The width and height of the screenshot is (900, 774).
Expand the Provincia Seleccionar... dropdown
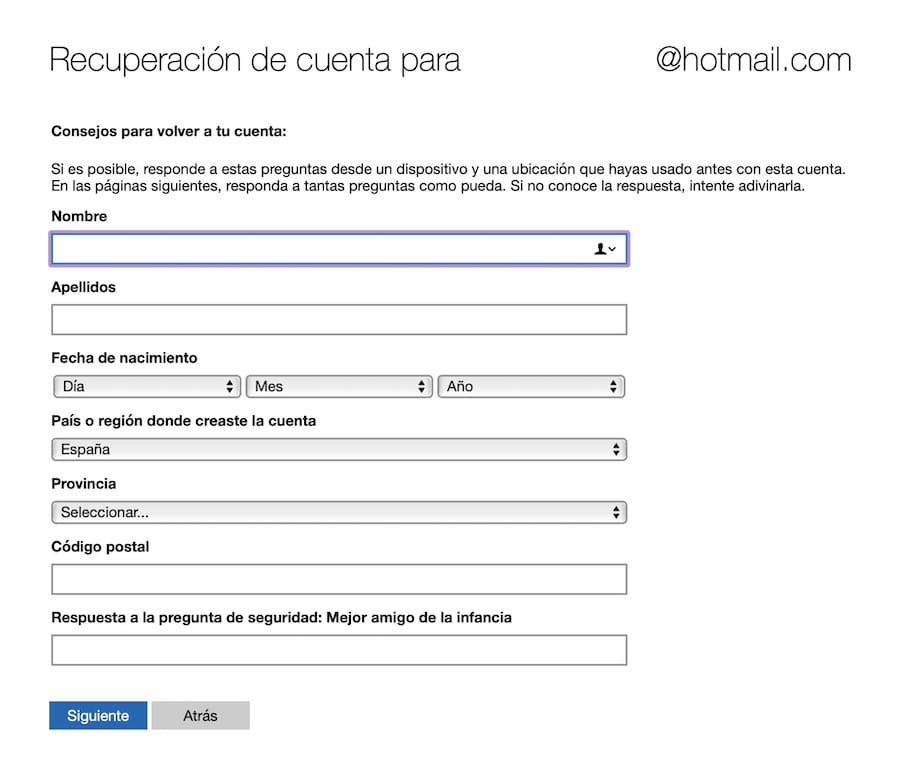tap(339, 513)
